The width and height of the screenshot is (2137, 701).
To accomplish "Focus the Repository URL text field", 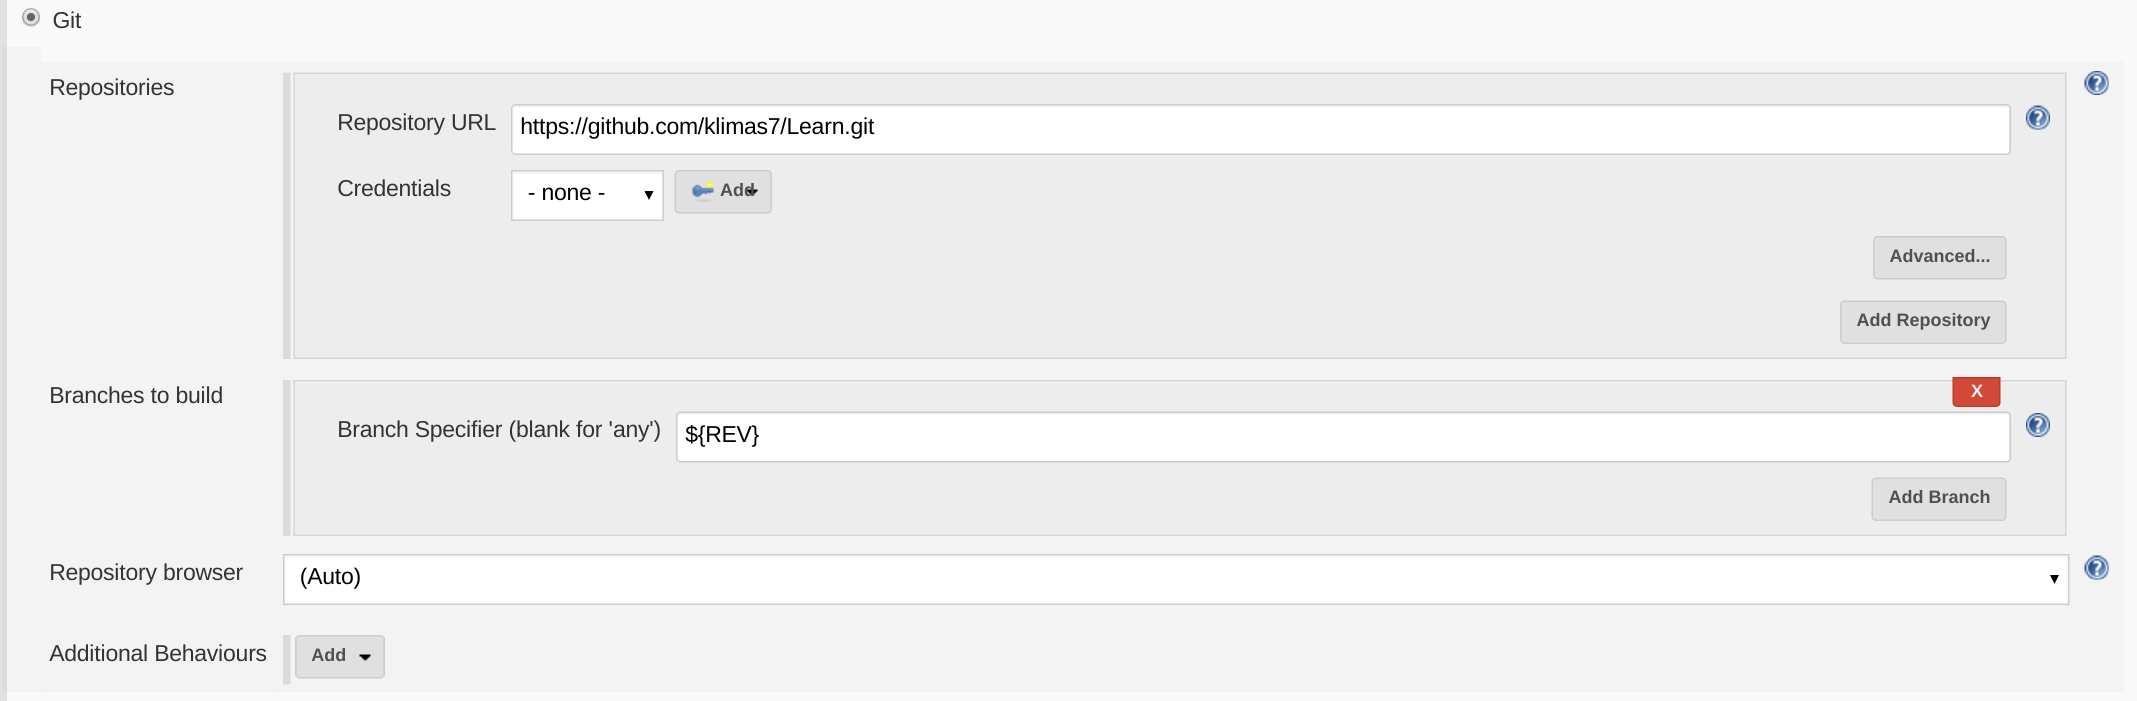I will [x=1259, y=129].
